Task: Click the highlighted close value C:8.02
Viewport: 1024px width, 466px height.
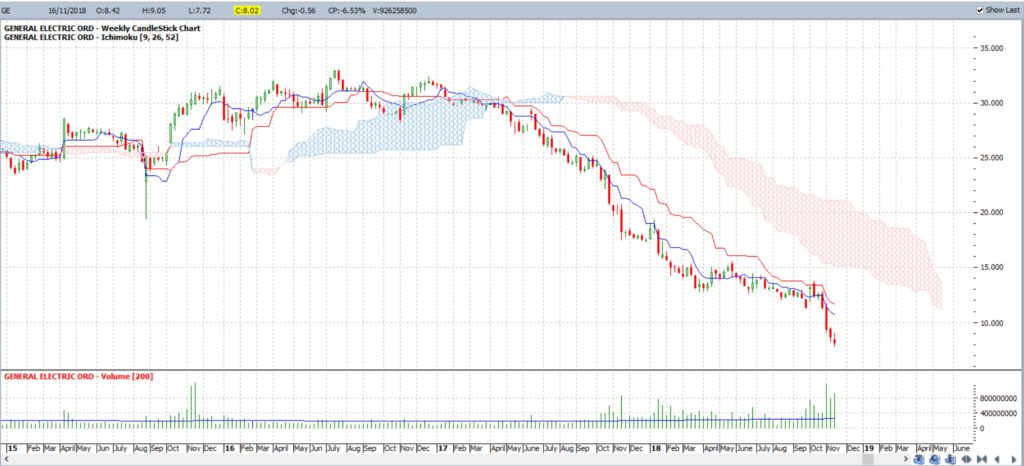Action: click(x=248, y=10)
